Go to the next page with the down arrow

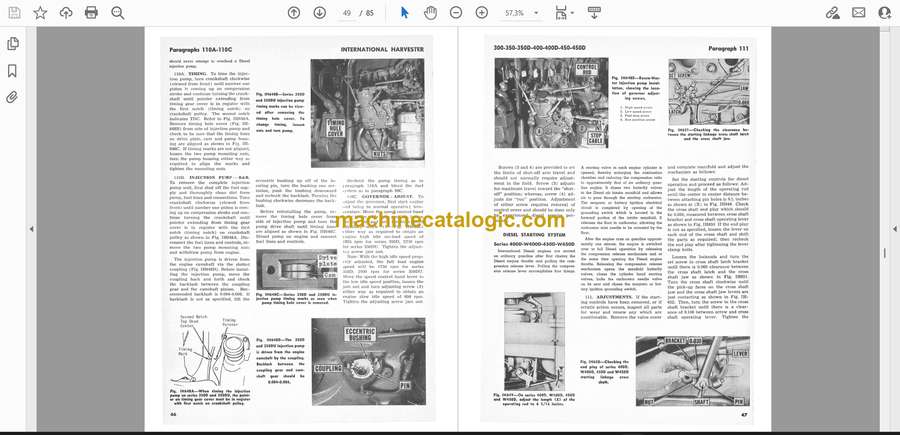pyautogui.click(x=320, y=13)
